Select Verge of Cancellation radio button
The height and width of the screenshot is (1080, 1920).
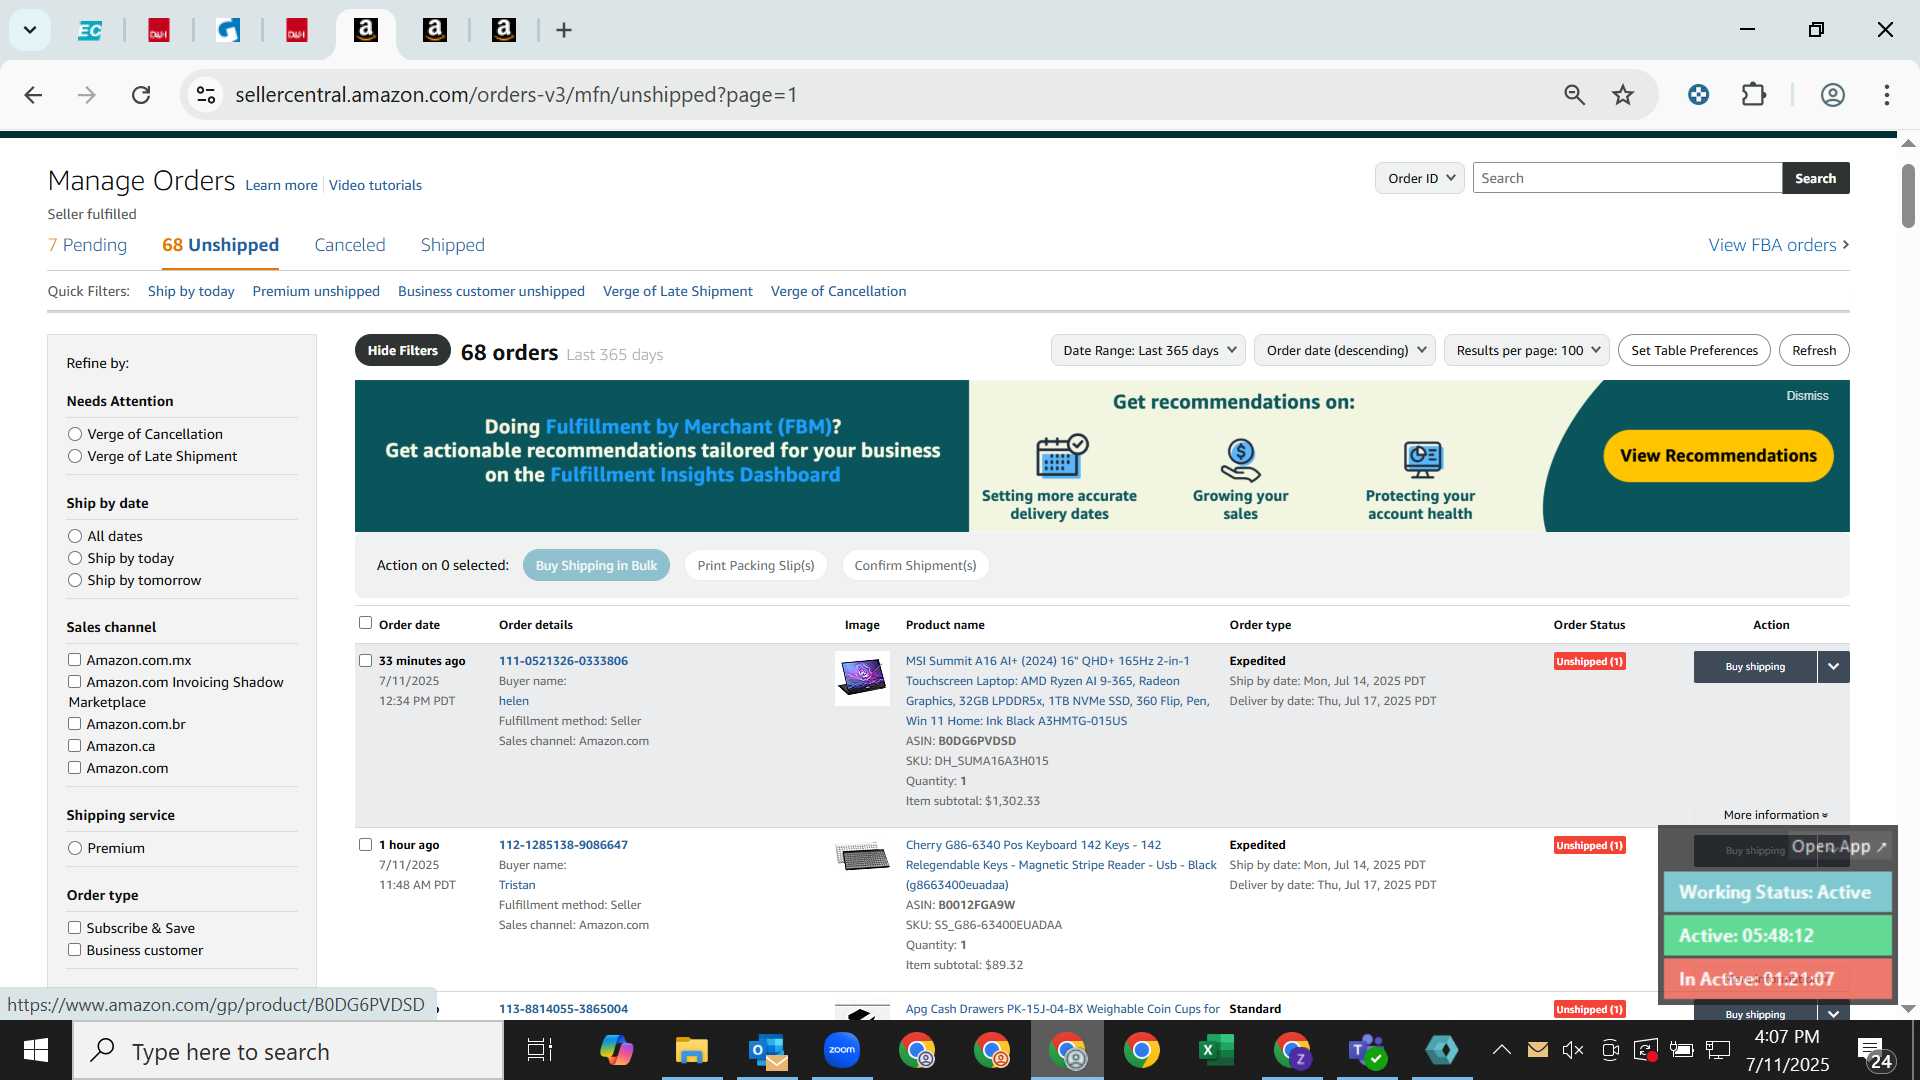[75, 434]
